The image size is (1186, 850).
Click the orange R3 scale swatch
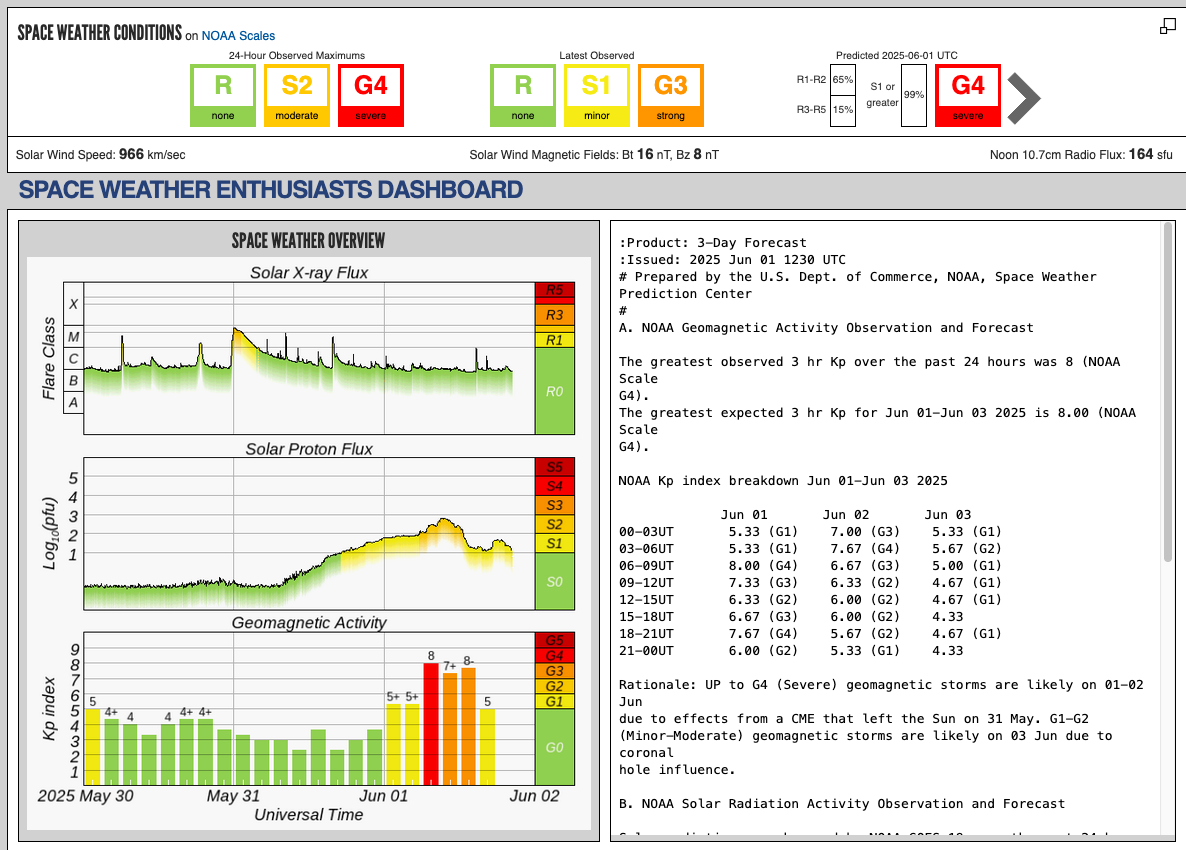point(554,315)
